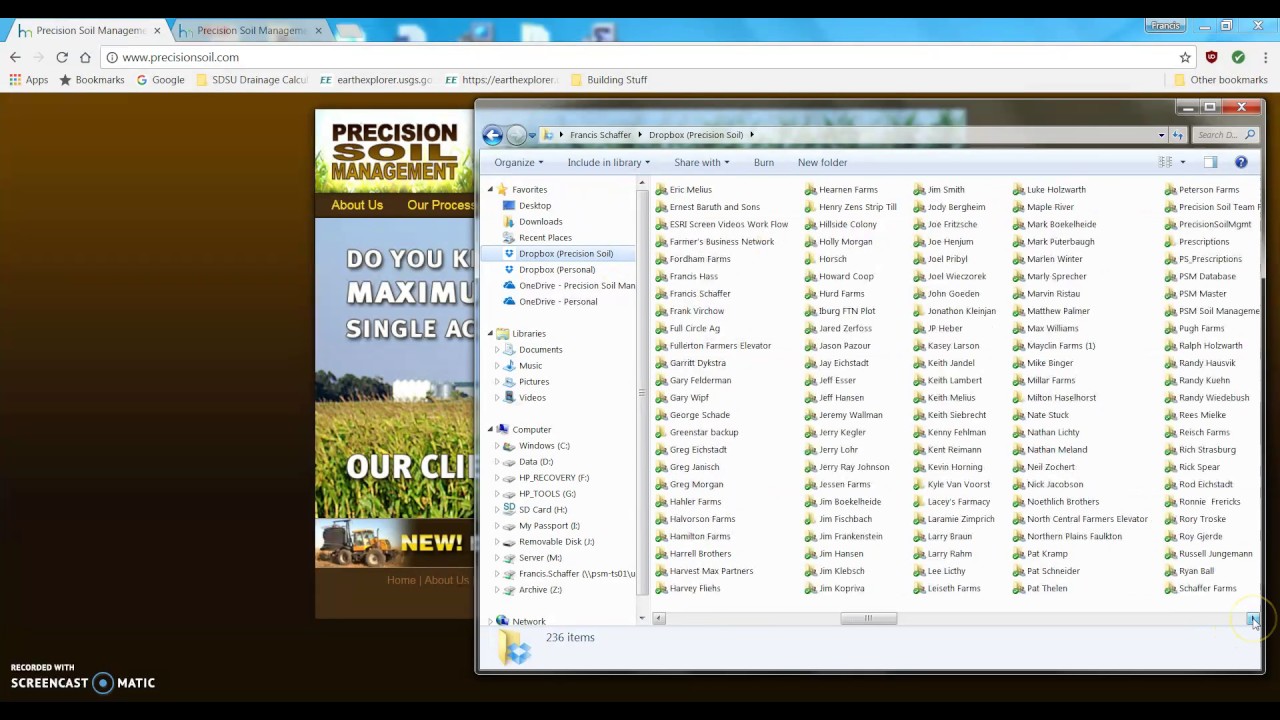1280x720 pixels.
Task: Collapse Libraries tree section
Action: (490, 334)
